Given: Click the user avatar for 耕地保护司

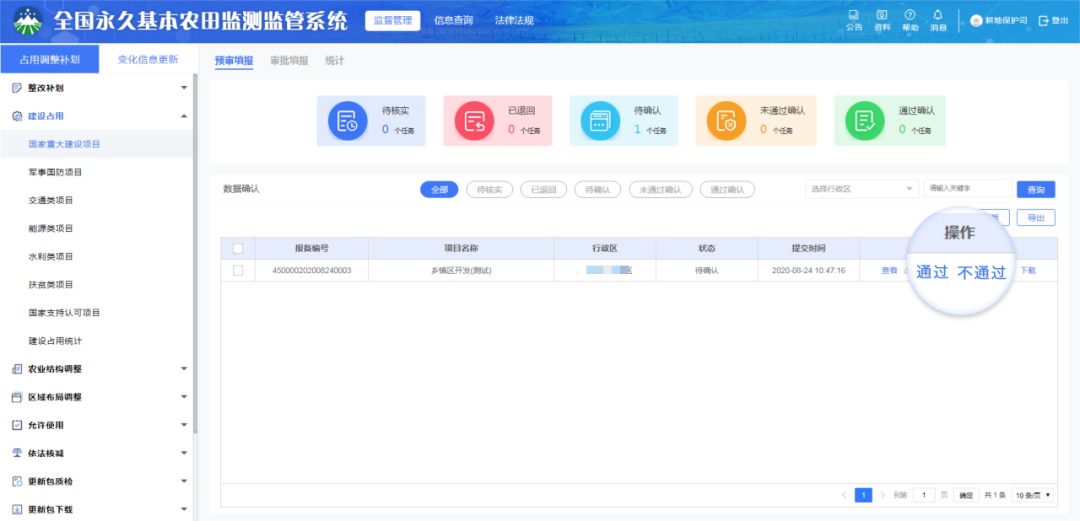Looking at the screenshot, I should click(x=976, y=21).
